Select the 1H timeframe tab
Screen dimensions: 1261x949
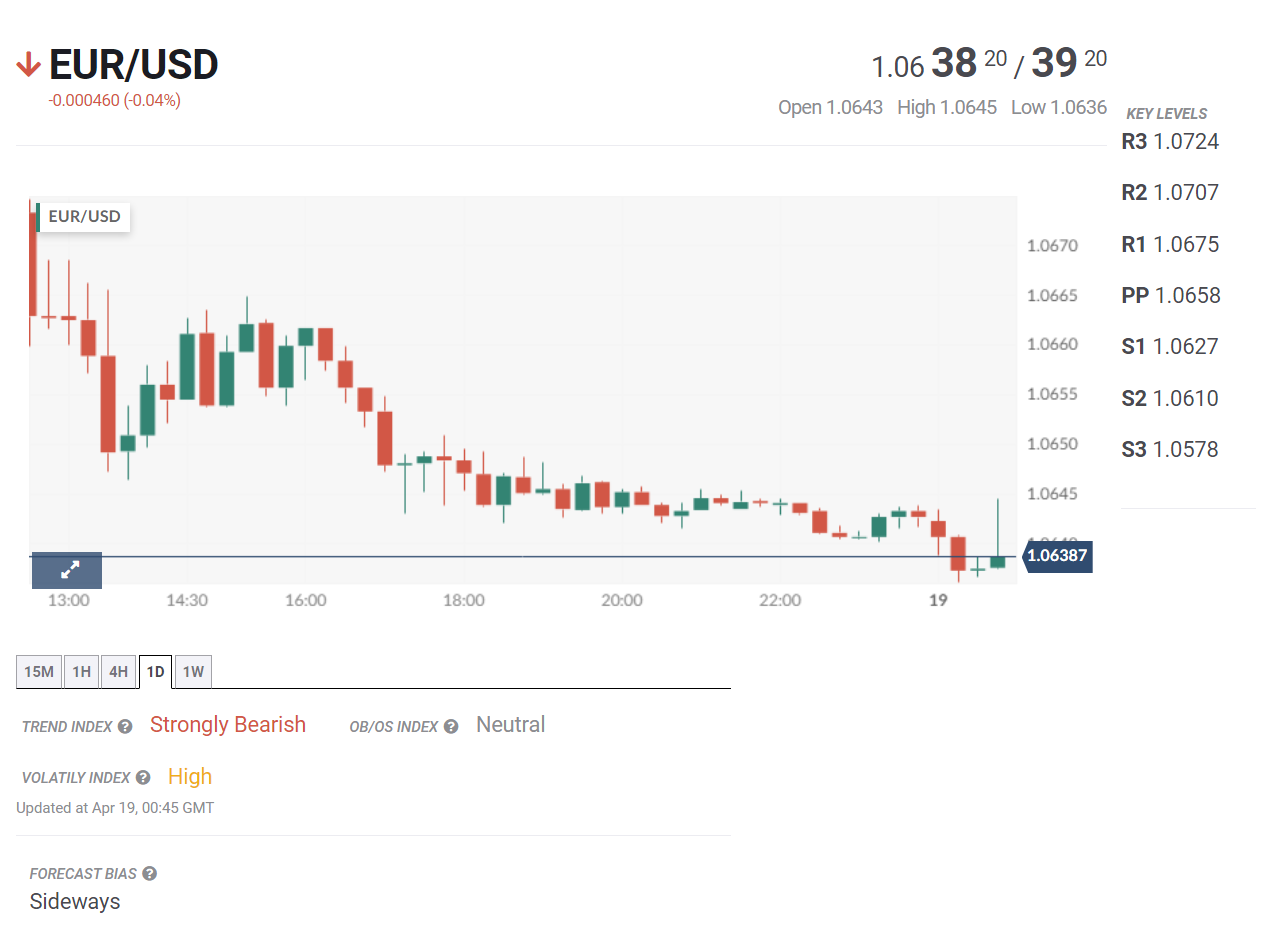pos(82,672)
